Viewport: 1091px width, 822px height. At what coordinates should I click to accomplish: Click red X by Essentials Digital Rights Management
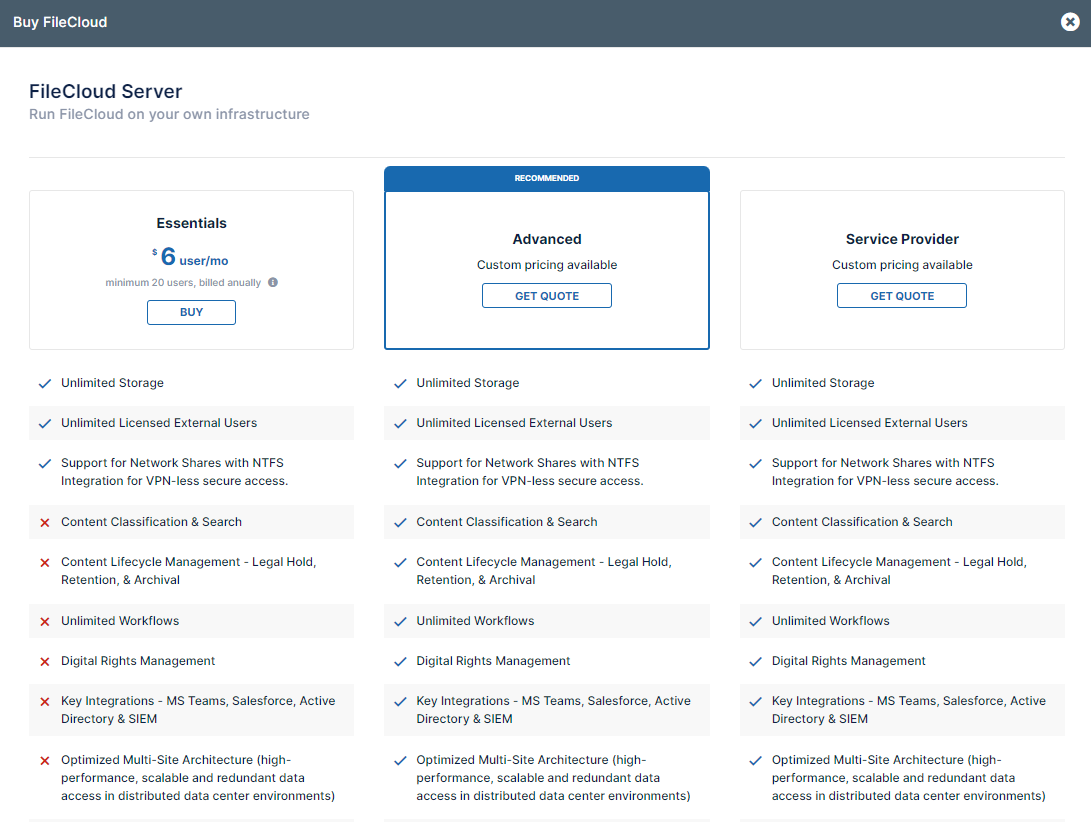coord(45,662)
